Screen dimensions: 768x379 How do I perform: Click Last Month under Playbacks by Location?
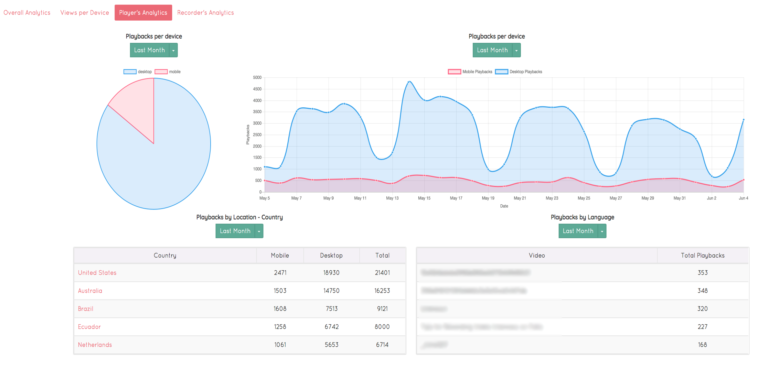pyautogui.click(x=235, y=231)
